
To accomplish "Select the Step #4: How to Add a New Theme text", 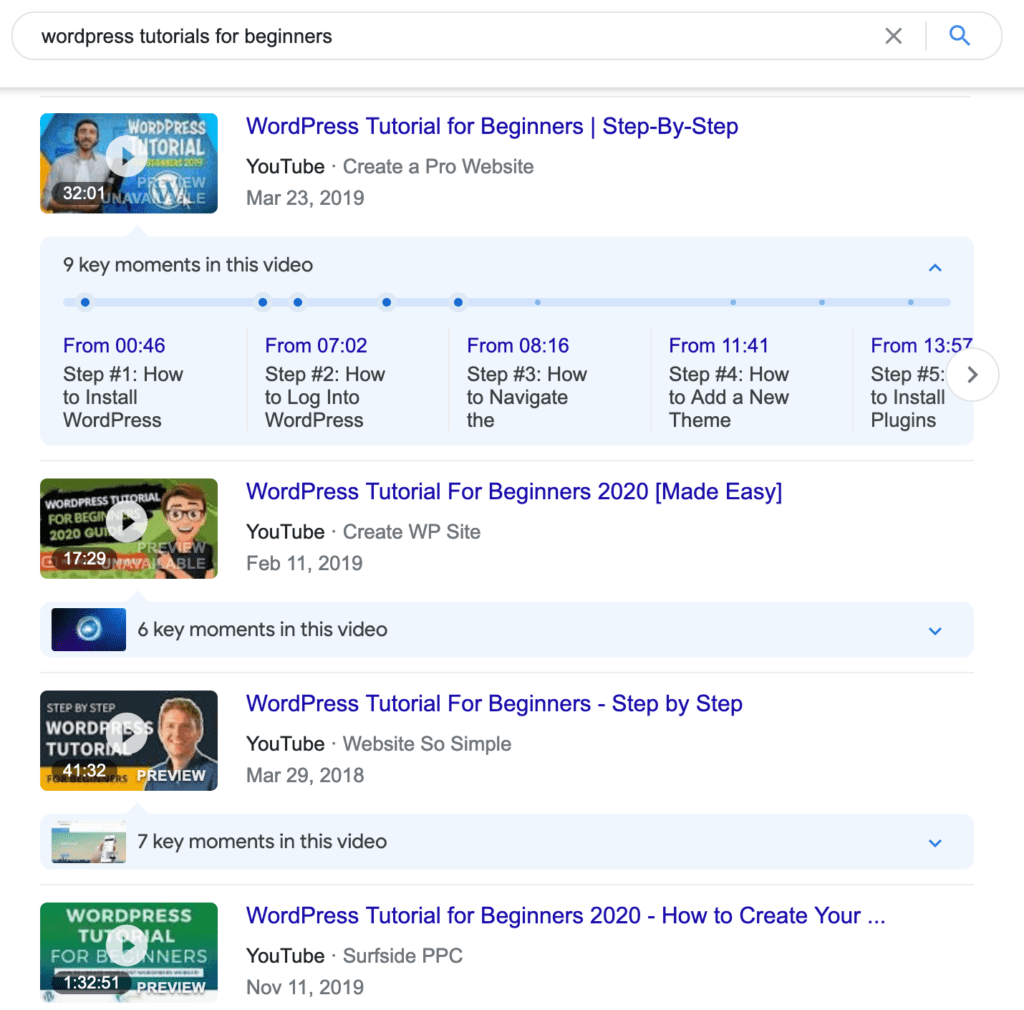I will (x=729, y=397).
